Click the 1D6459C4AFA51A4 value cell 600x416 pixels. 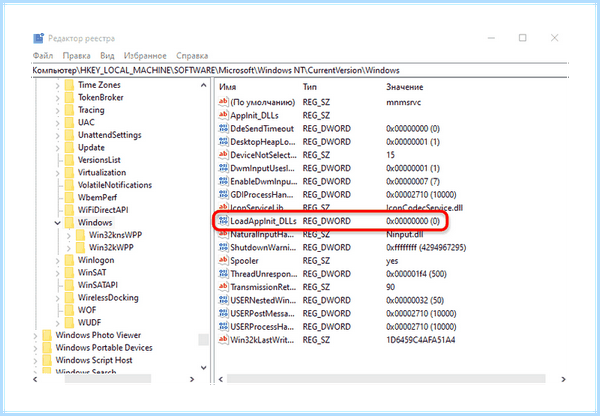(x=421, y=340)
